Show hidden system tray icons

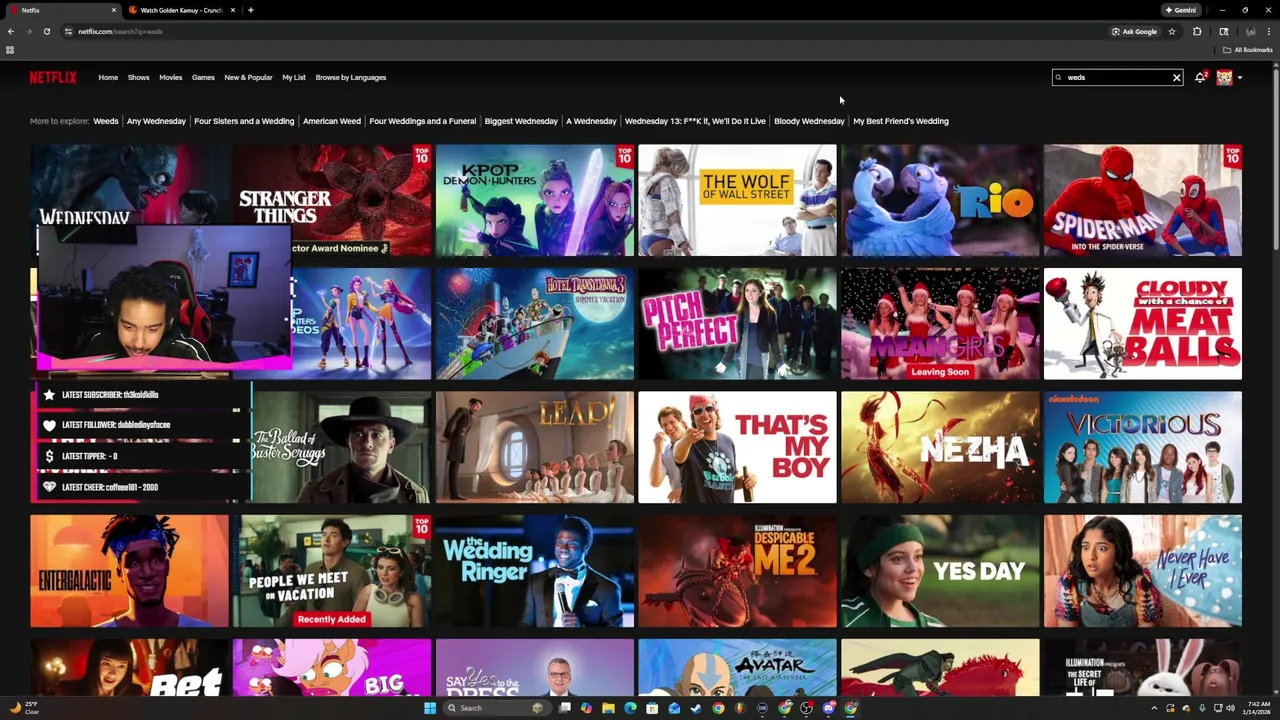point(1155,708)
